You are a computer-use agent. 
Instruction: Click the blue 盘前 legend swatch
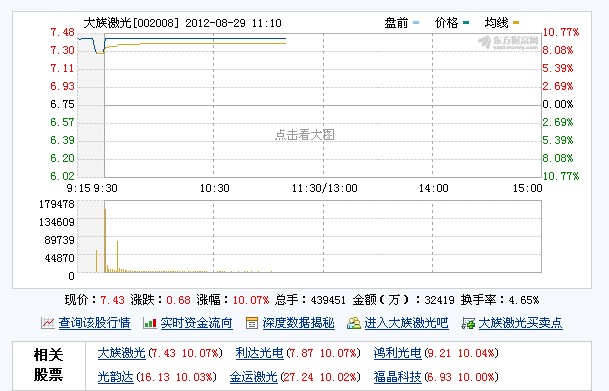(x=416, y=23)
